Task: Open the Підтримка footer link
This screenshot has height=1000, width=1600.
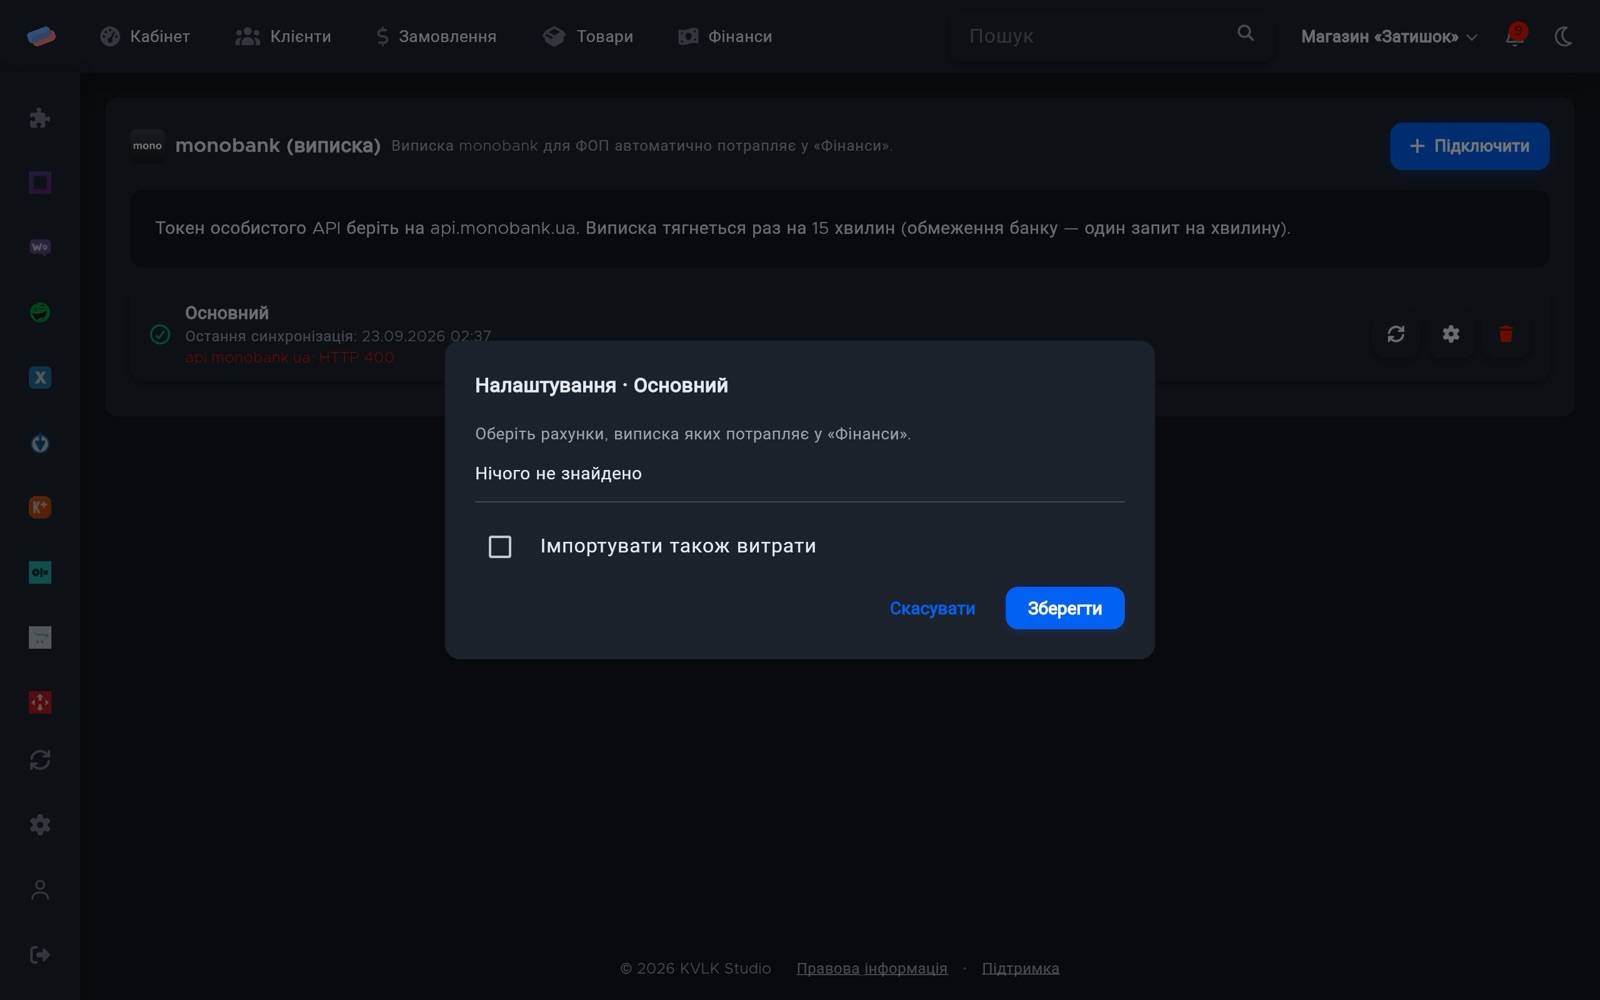Action: click(1020, 968)
